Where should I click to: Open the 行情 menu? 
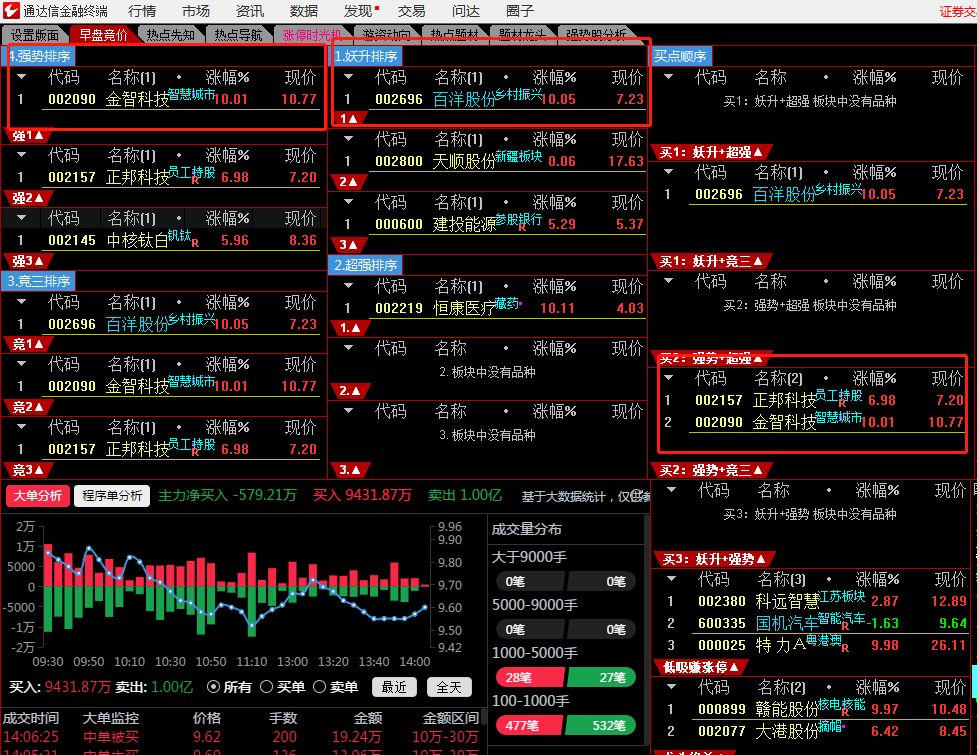tap(142, 11)
